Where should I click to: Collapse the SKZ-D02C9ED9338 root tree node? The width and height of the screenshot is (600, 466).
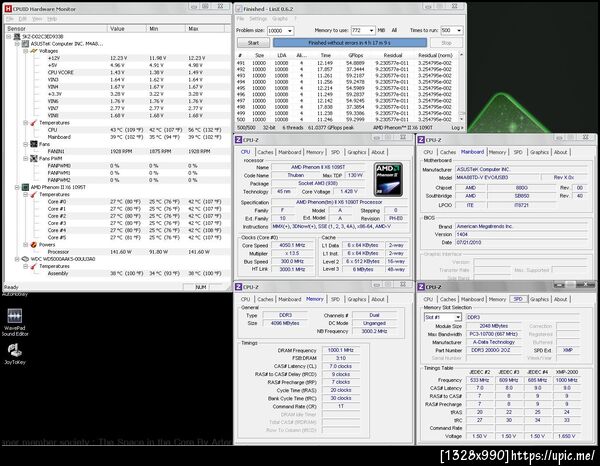click(x=9, y=36)
